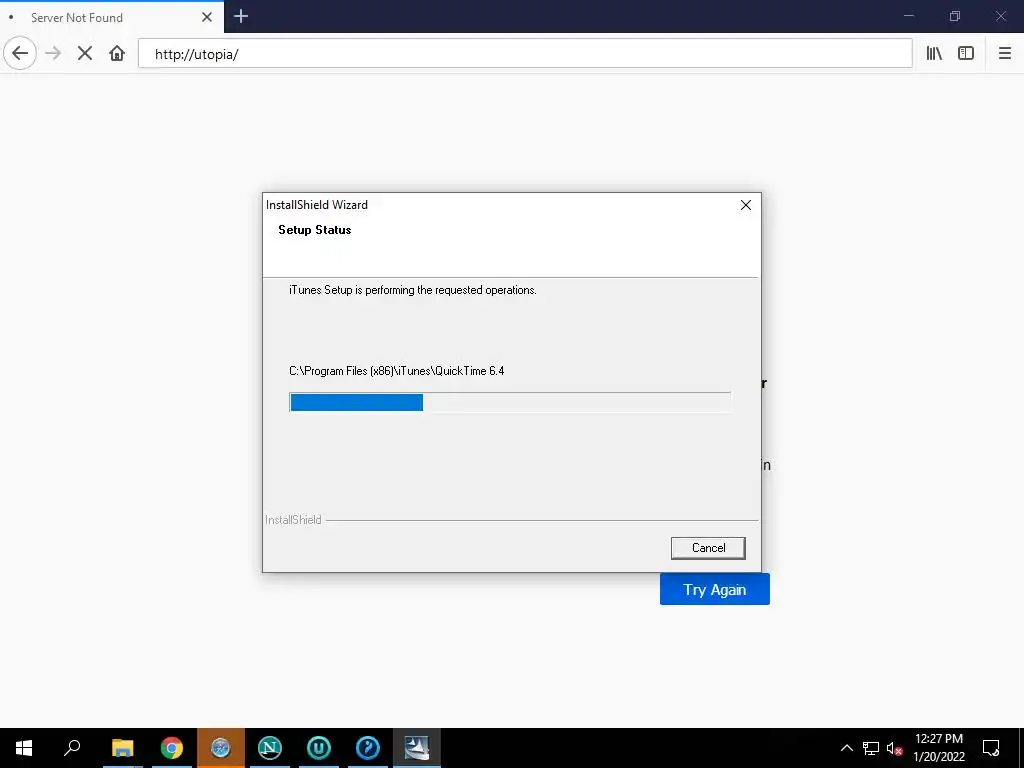1024x768 pixels.
Task: Stop loading the page with the X icon
Action: [x=85, y=54]
